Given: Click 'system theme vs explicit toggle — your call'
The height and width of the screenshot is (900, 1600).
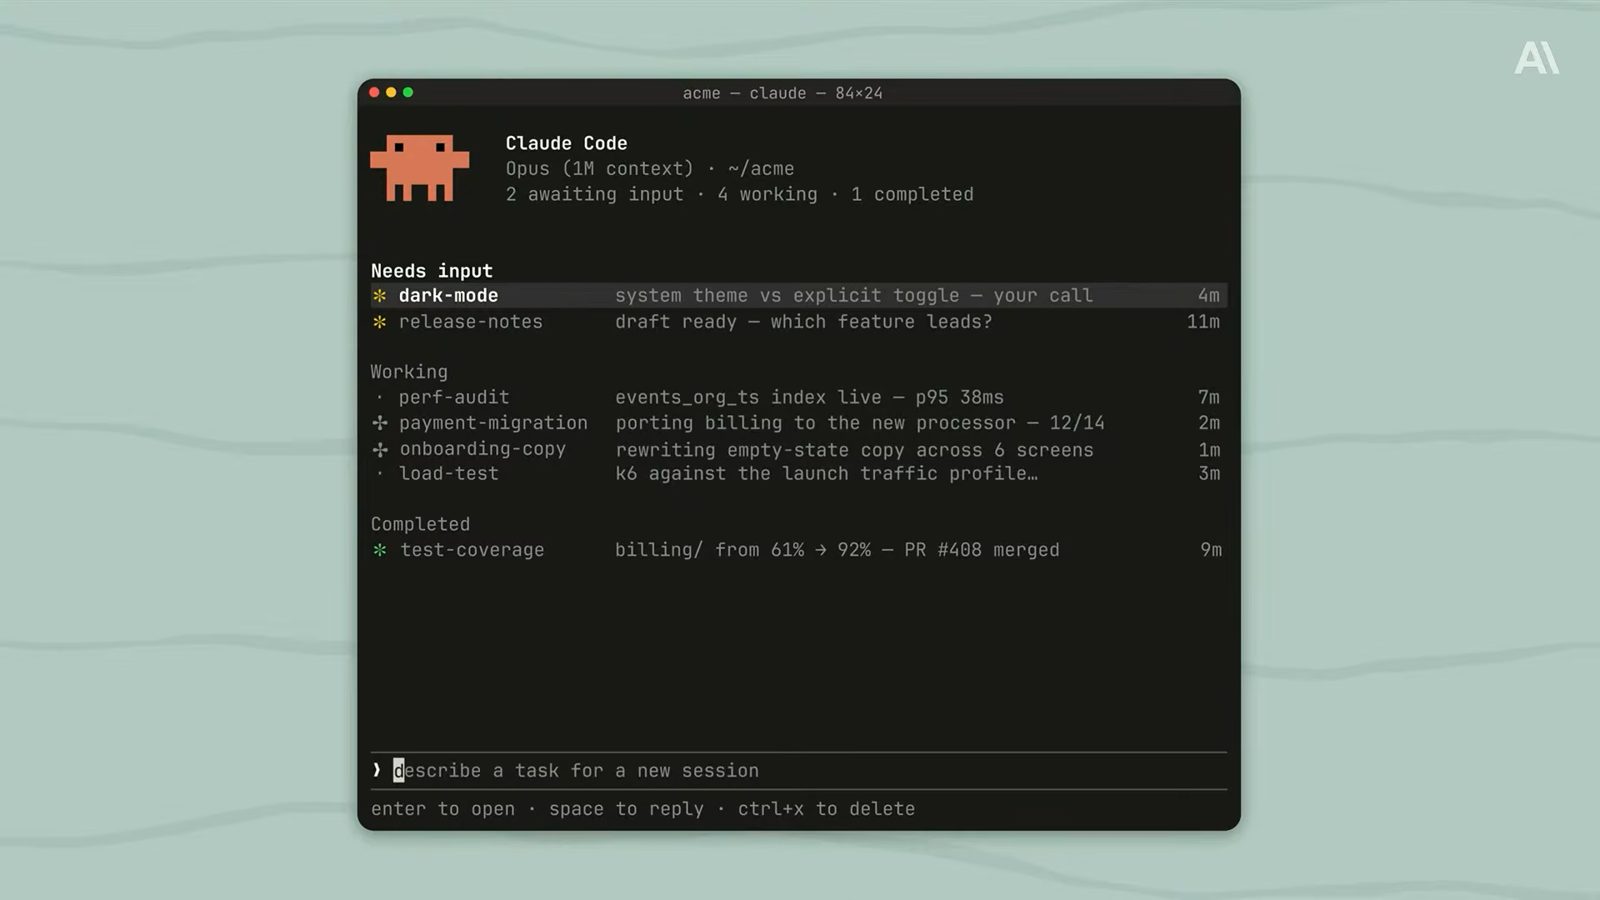Looking at the screenshot, I should [x=854, y=296].
